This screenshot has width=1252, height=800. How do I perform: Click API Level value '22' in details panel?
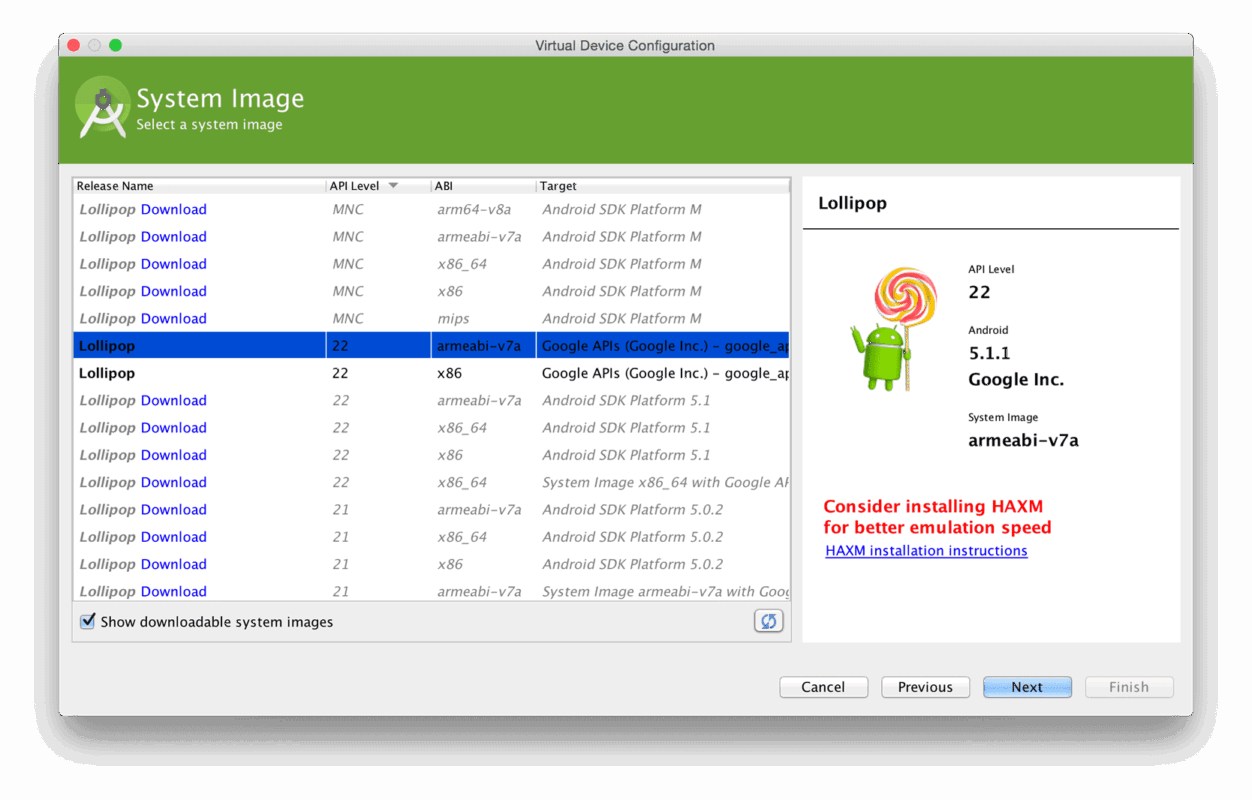tap(979, 292)
